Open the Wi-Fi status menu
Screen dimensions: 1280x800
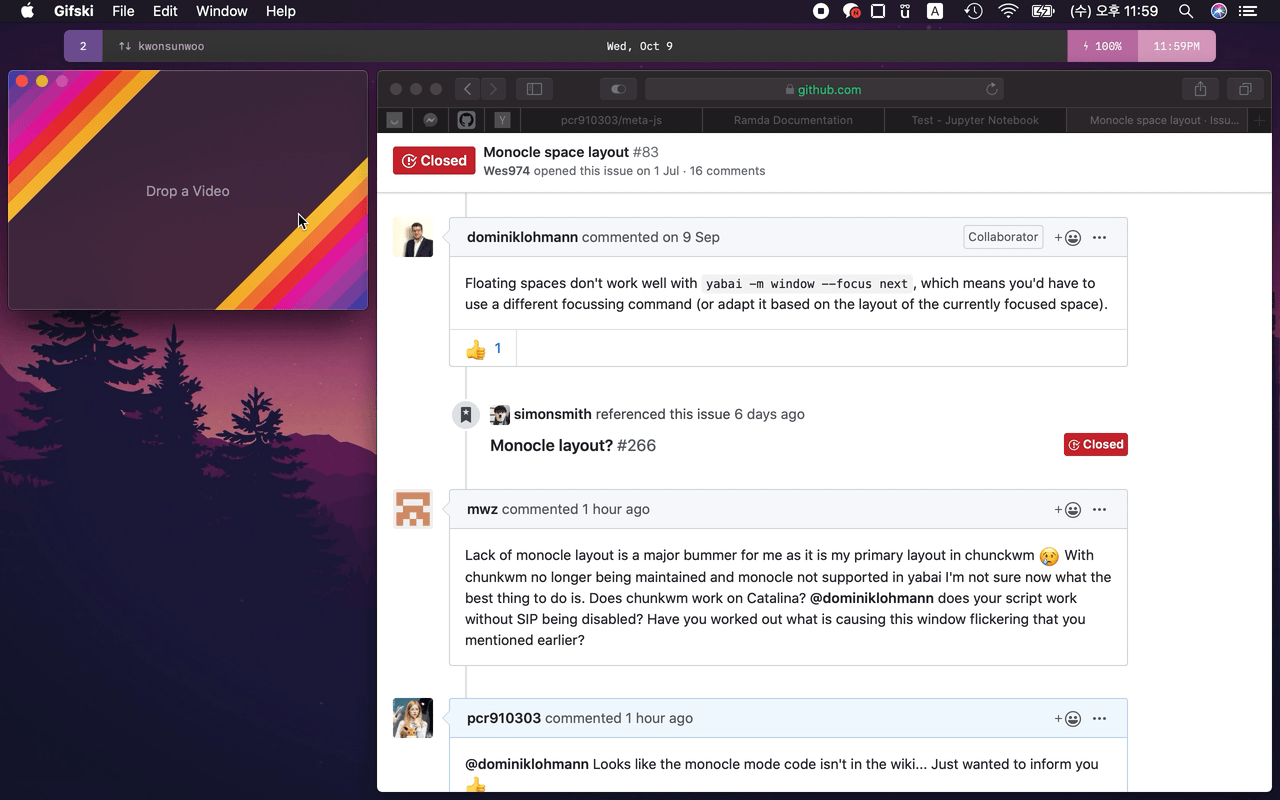tap(1008, 11)
